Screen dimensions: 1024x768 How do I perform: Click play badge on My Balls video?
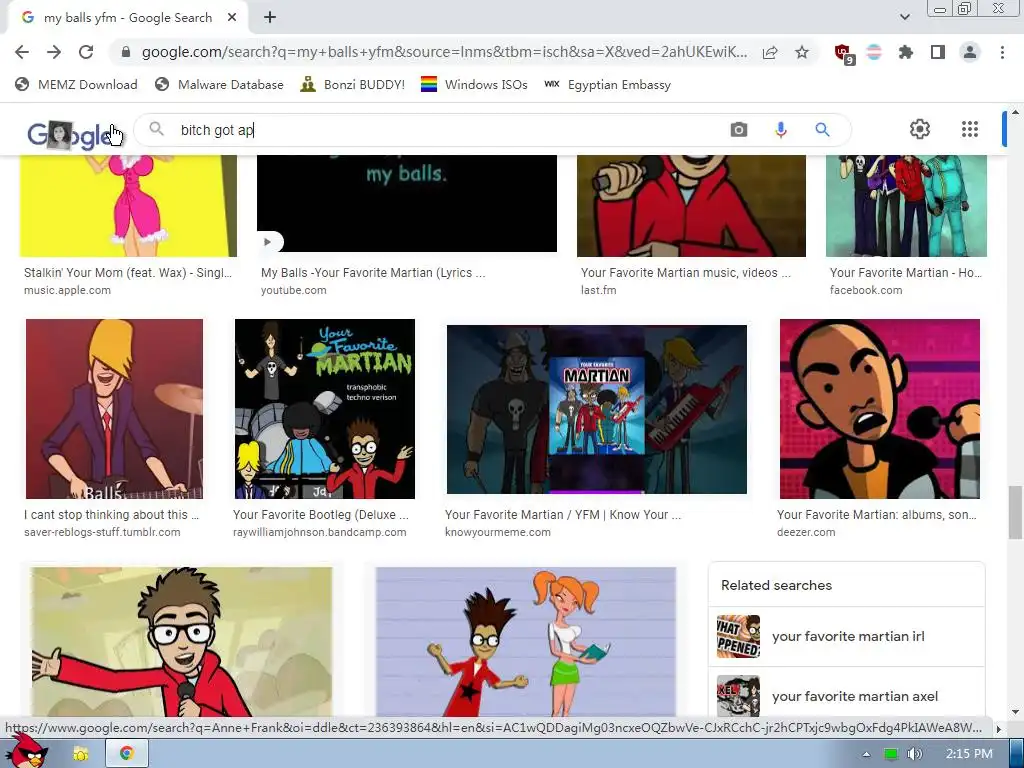click(270, 242)
